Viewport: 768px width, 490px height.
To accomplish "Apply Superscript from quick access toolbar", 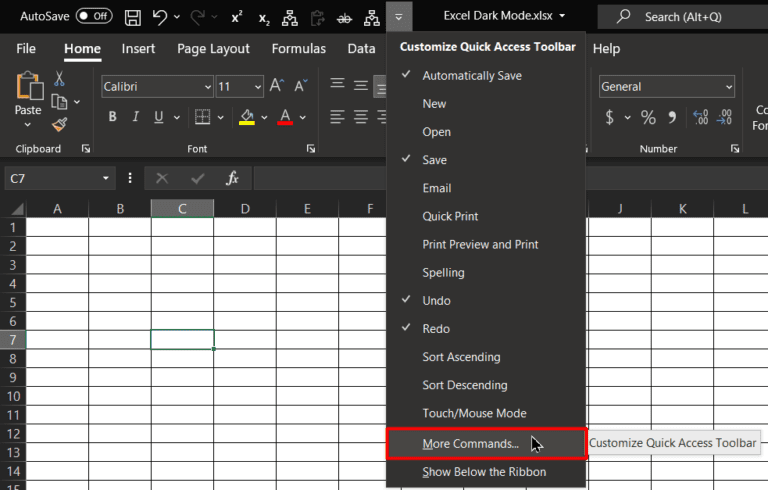I will coord(237,18).
